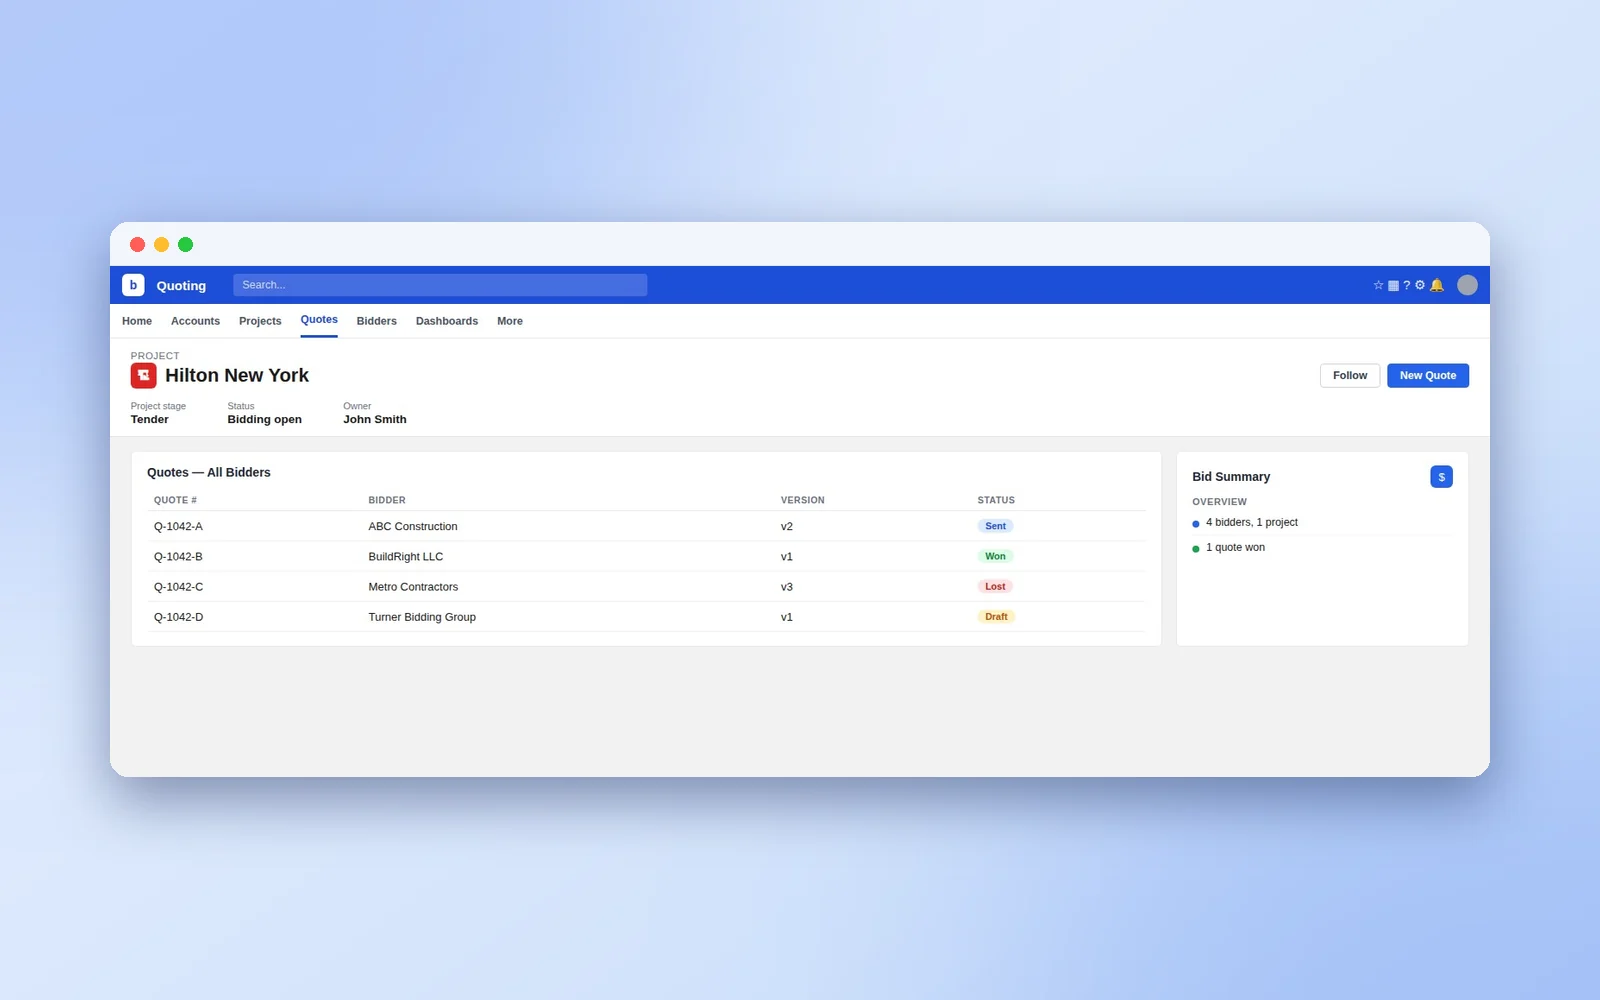Image resolution: width=1600 pixels, height=1000 pixels.
Task: Click the VERSION column header
Action: tap(803, 500)
